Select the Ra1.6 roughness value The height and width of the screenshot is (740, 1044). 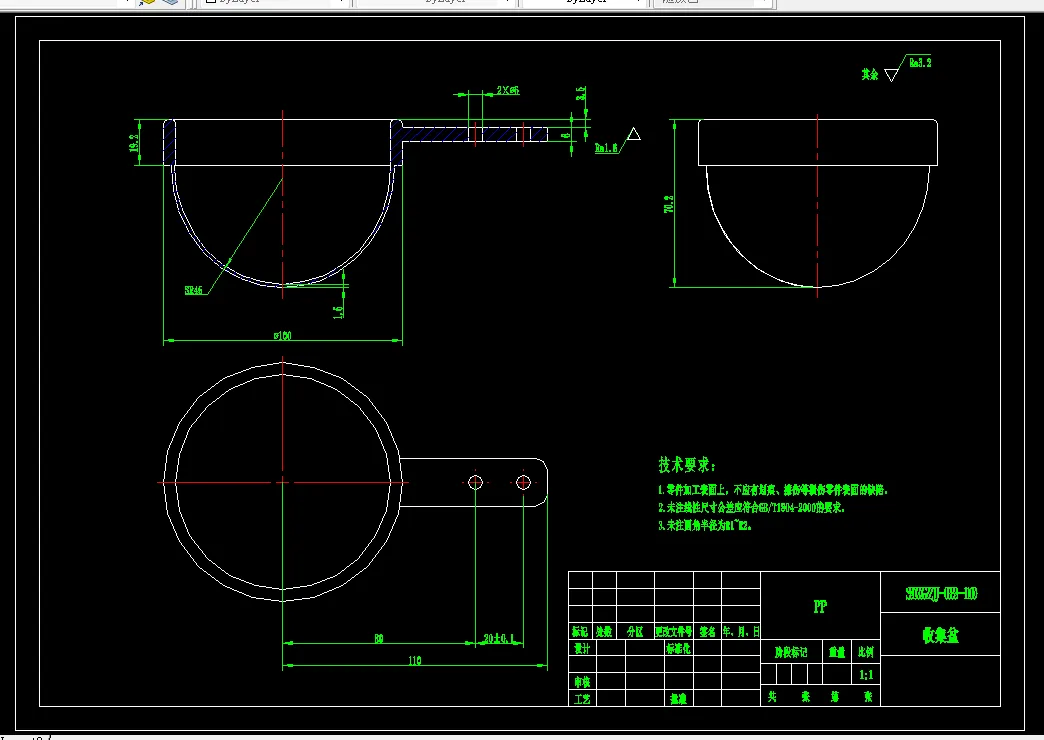606,148
